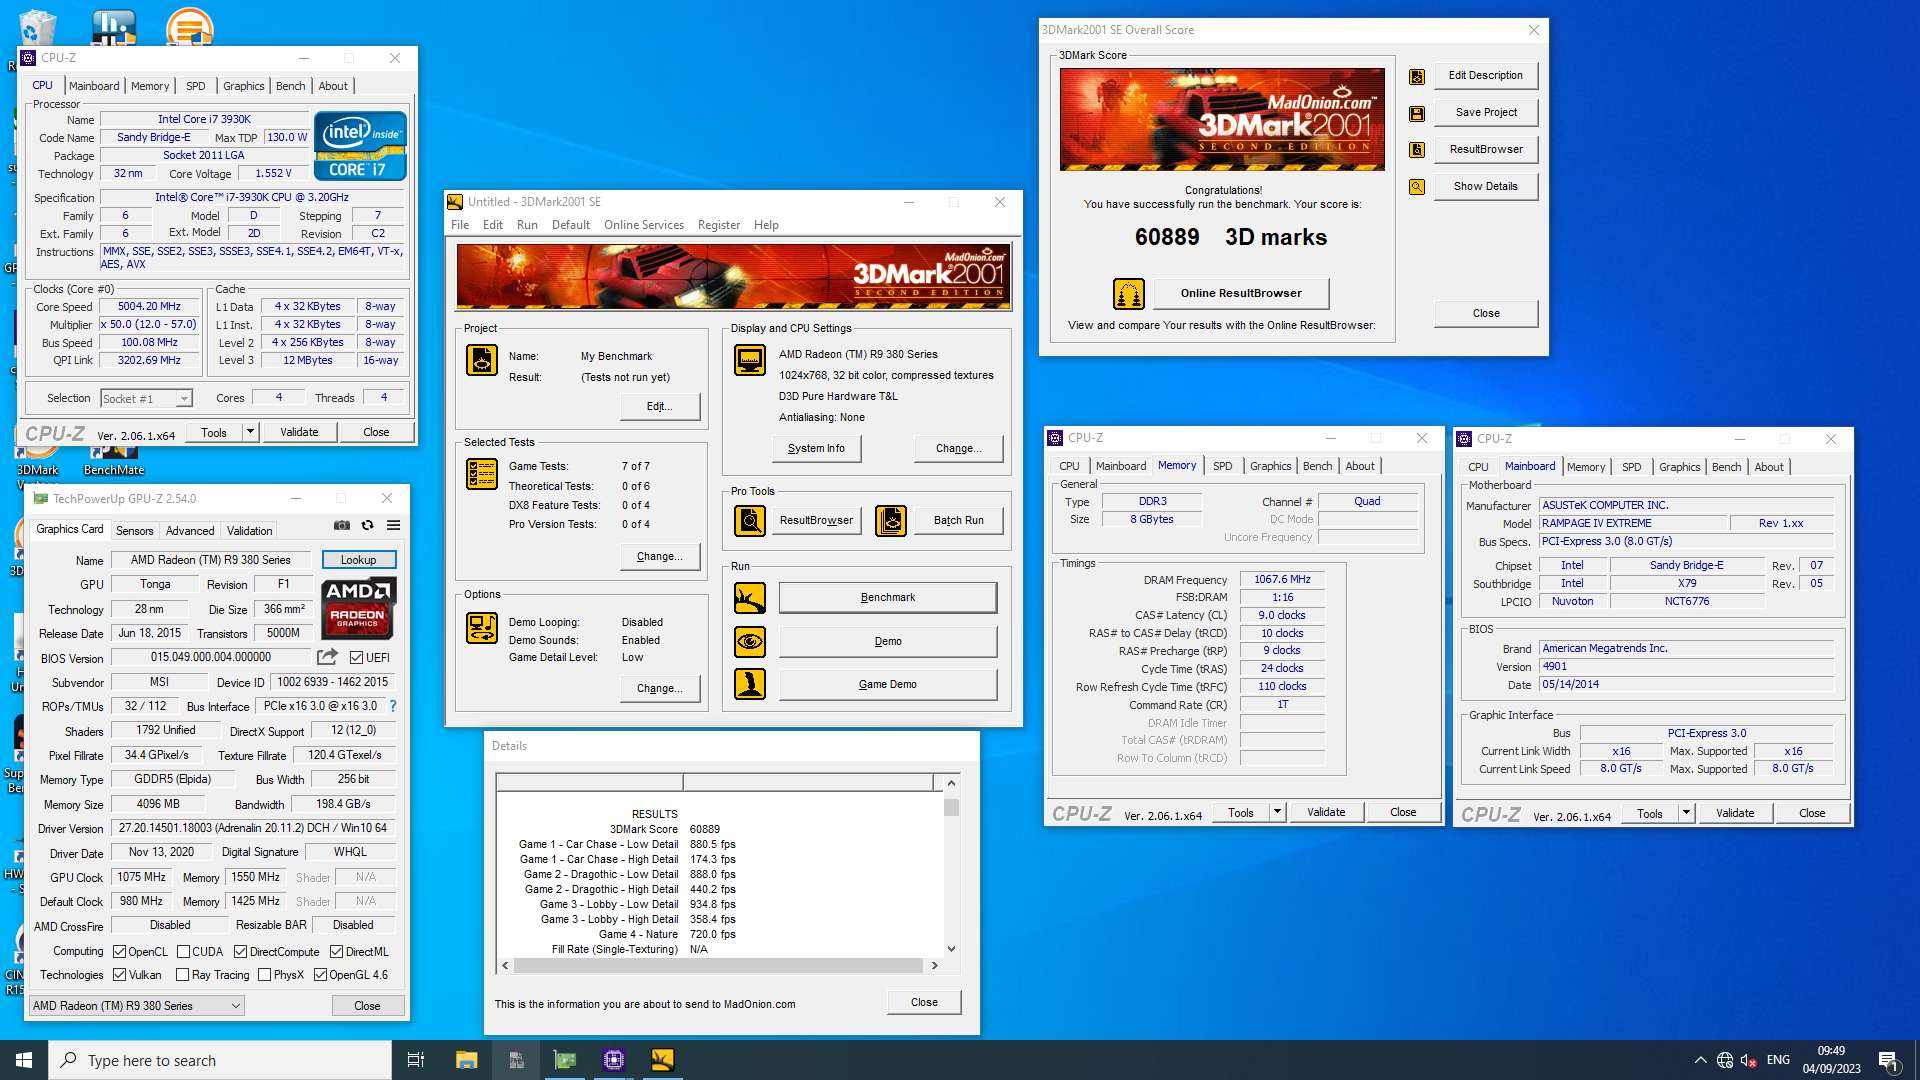Click Change... under Selected Tests
Viewport: 1920px width, 1080px height.
tap(659, 557)
